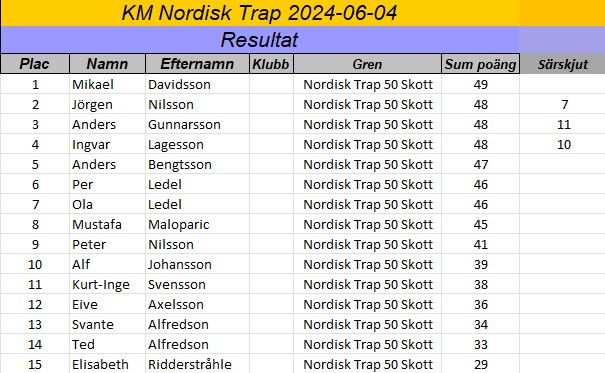Click the Klubb column header
The width and height of the screenshot is (605, 373).
pyautogui.click(x=271, y=64)
